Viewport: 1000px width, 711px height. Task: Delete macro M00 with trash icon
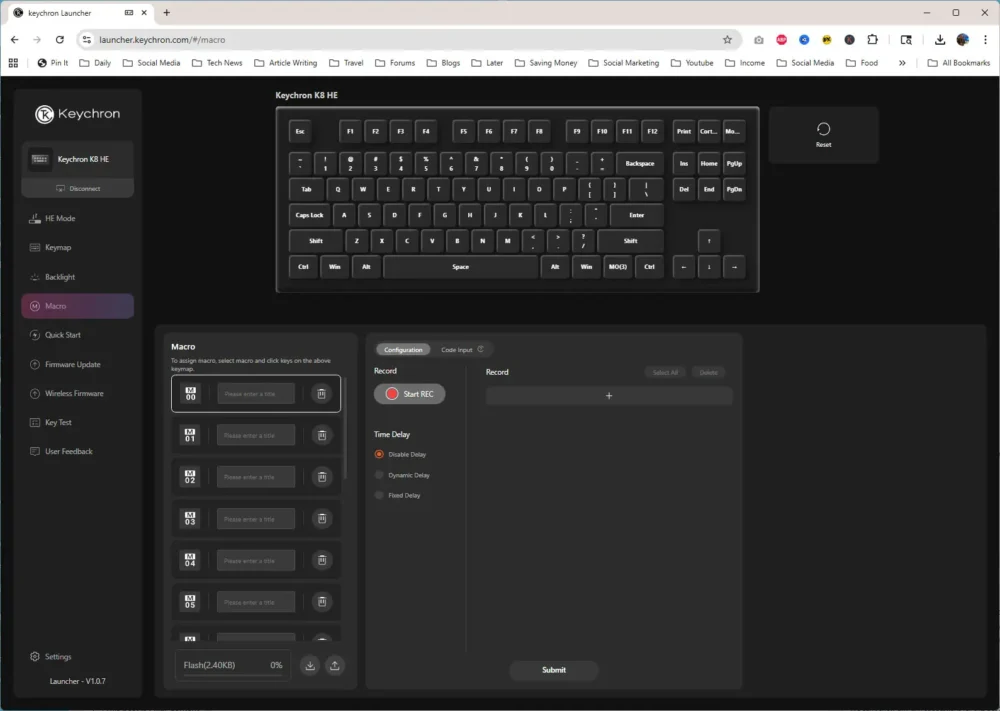click(321, 394)
